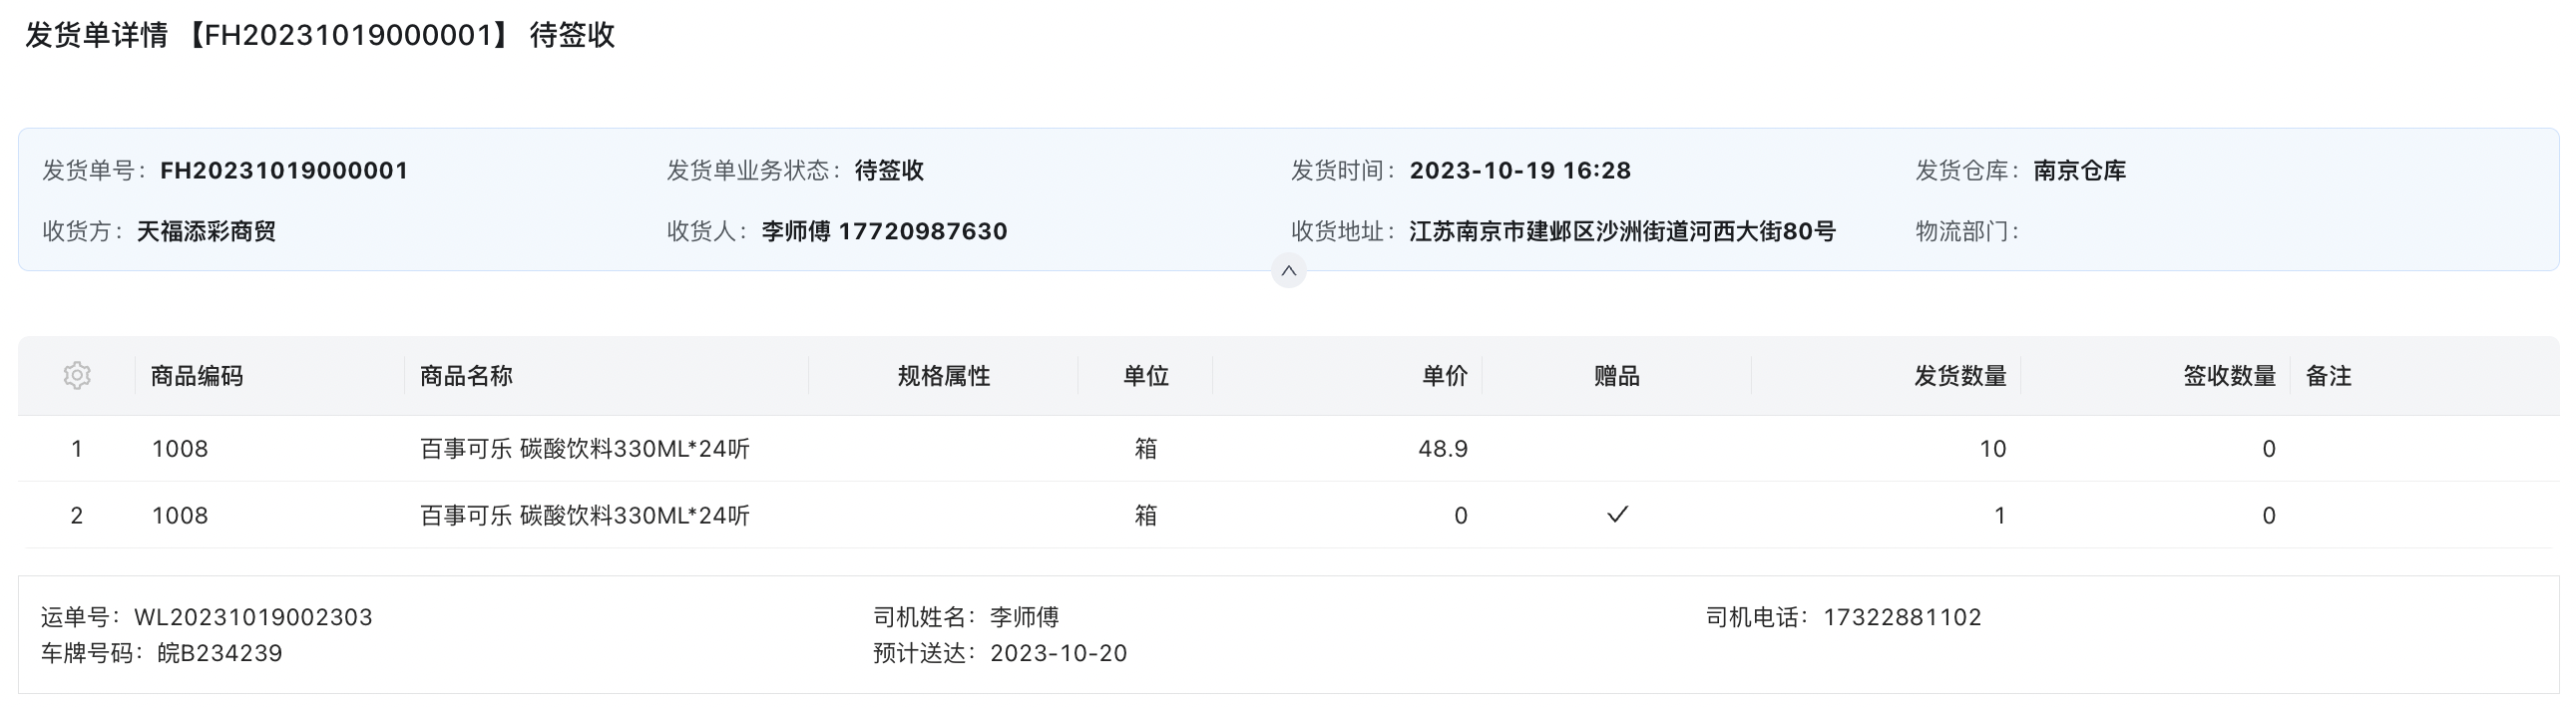Click 单价 column header
The width and height of the screenshot is (2576, 708).
point(1445,376)
